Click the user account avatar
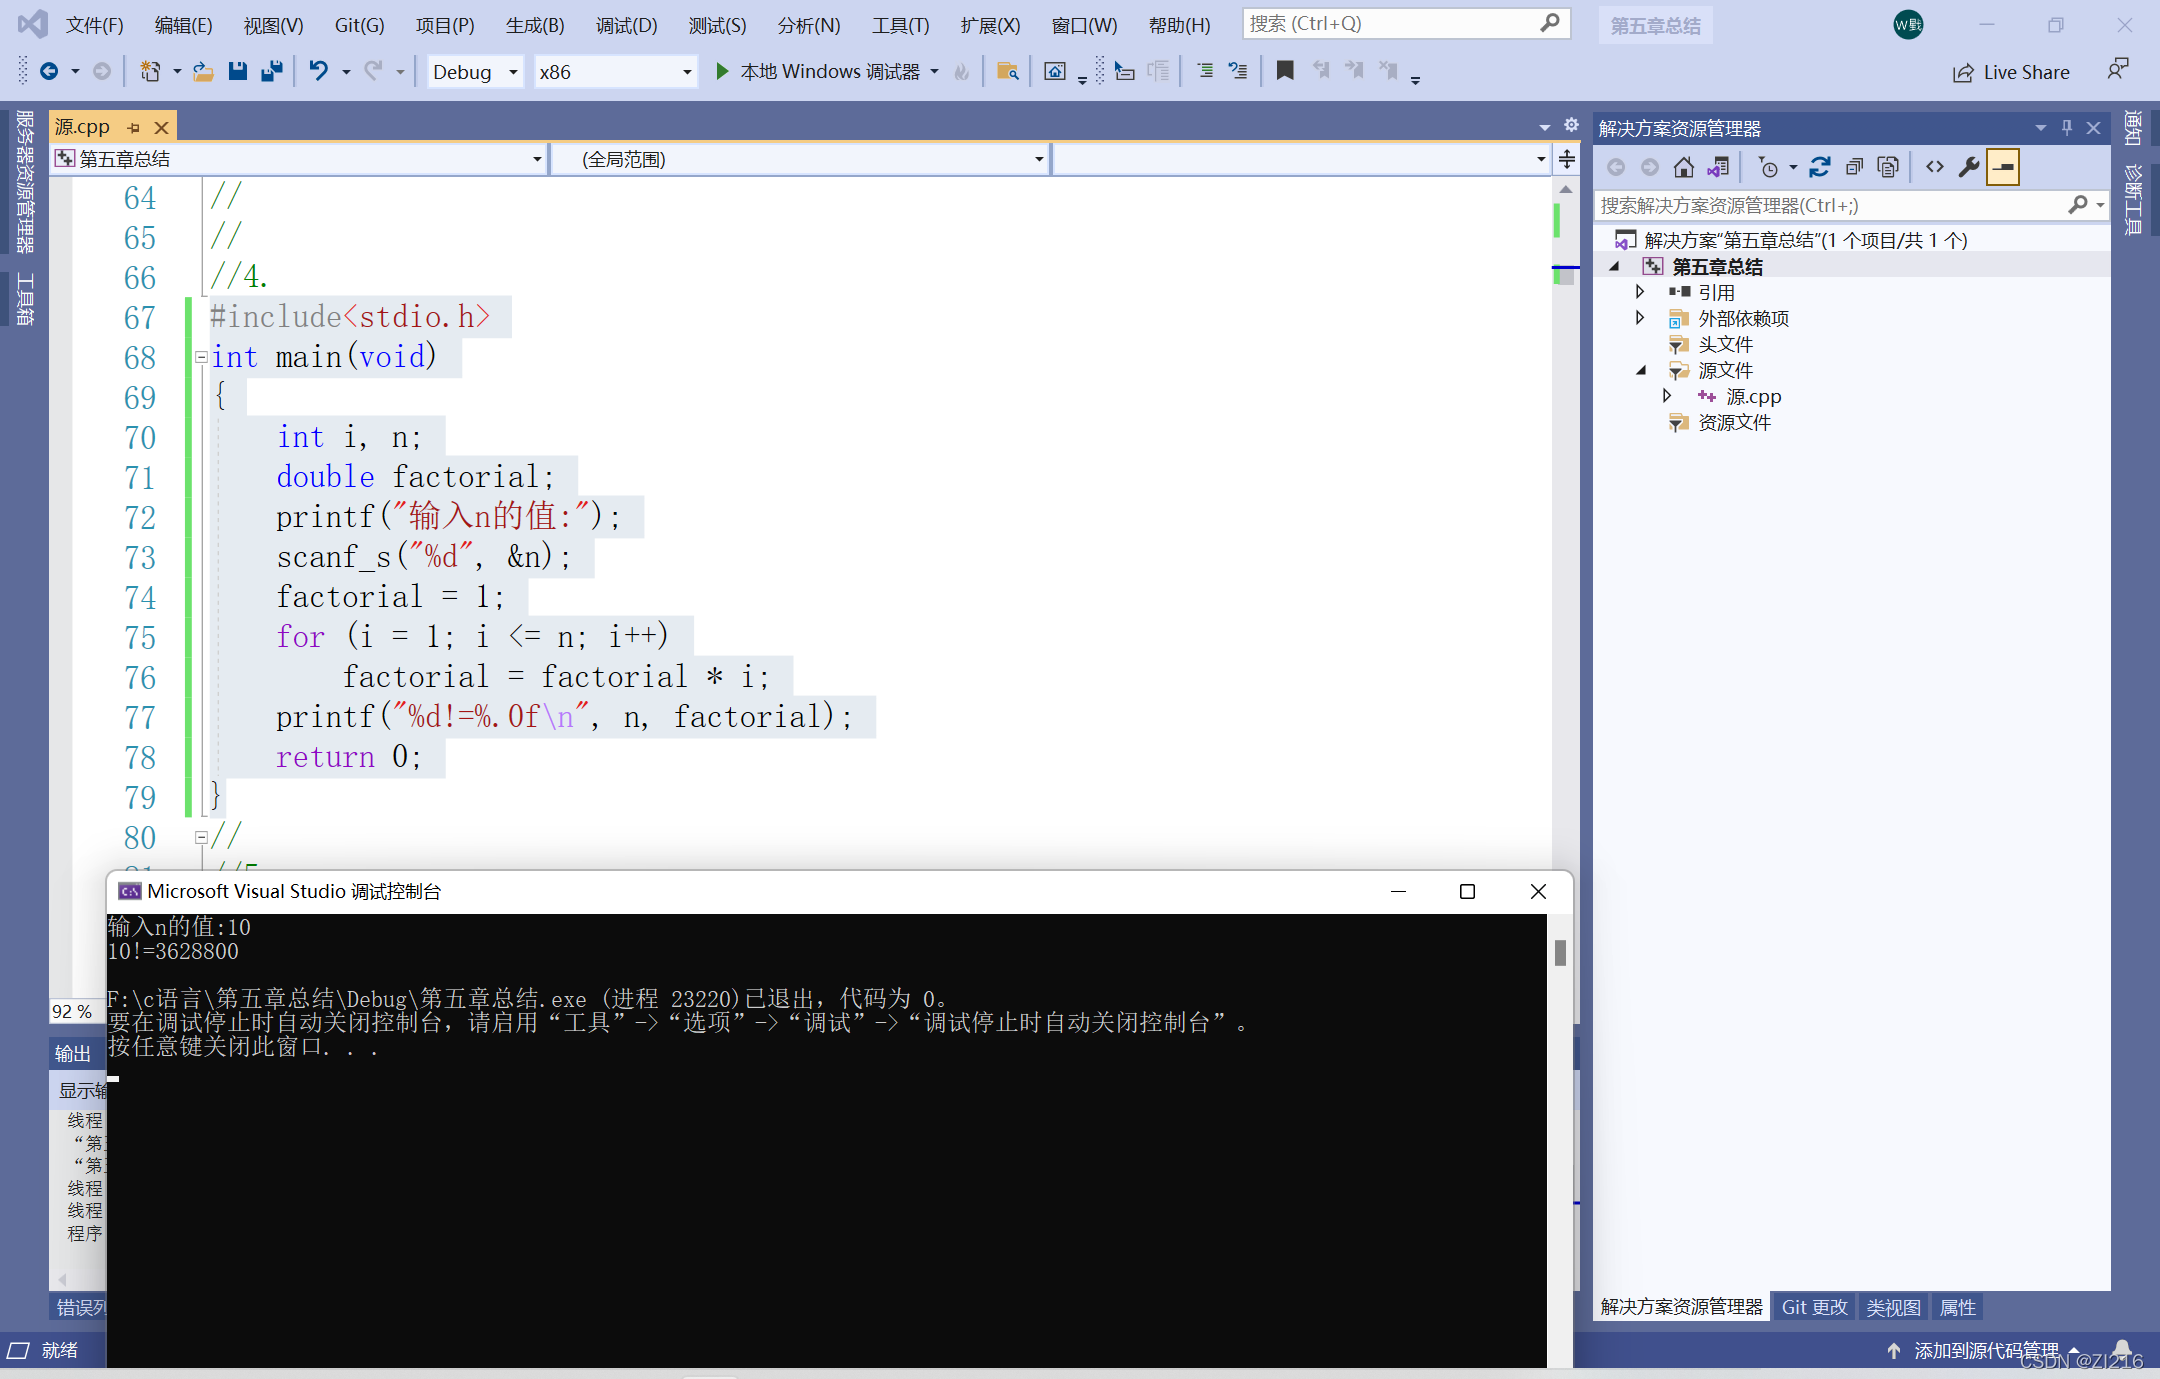 coord(1908,25)
